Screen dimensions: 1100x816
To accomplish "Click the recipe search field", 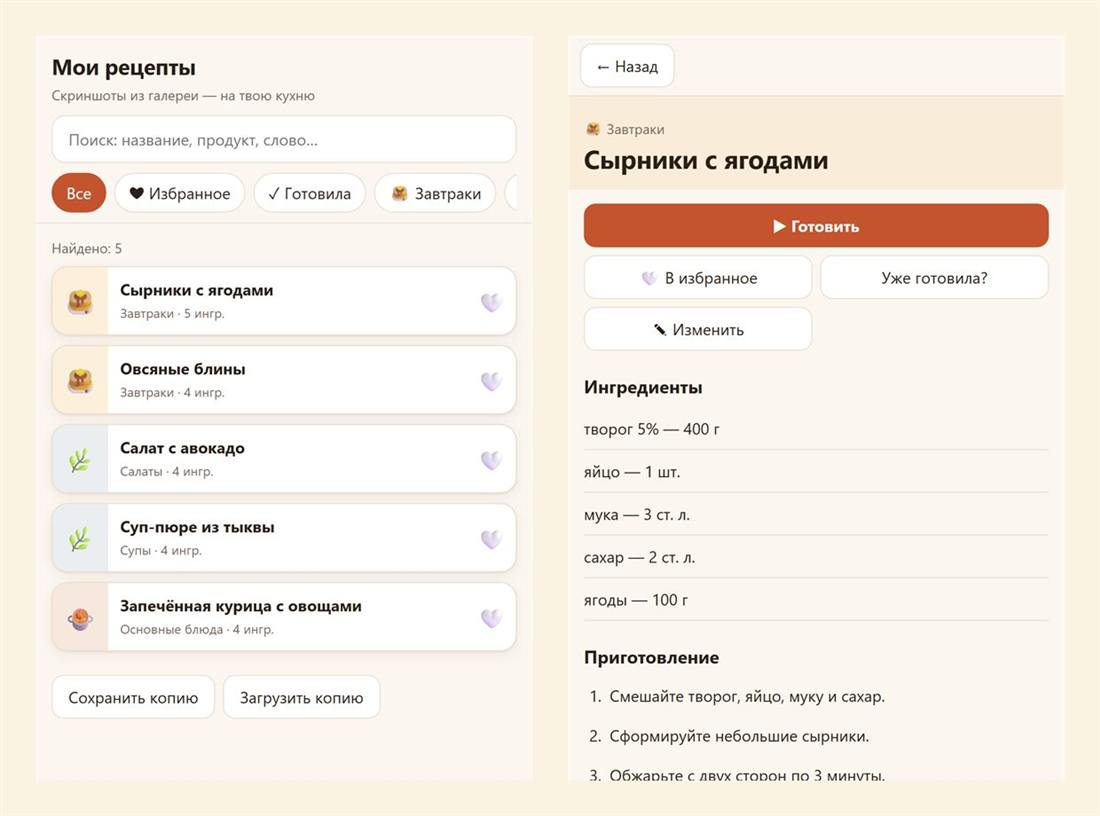I will click(283, 140).
